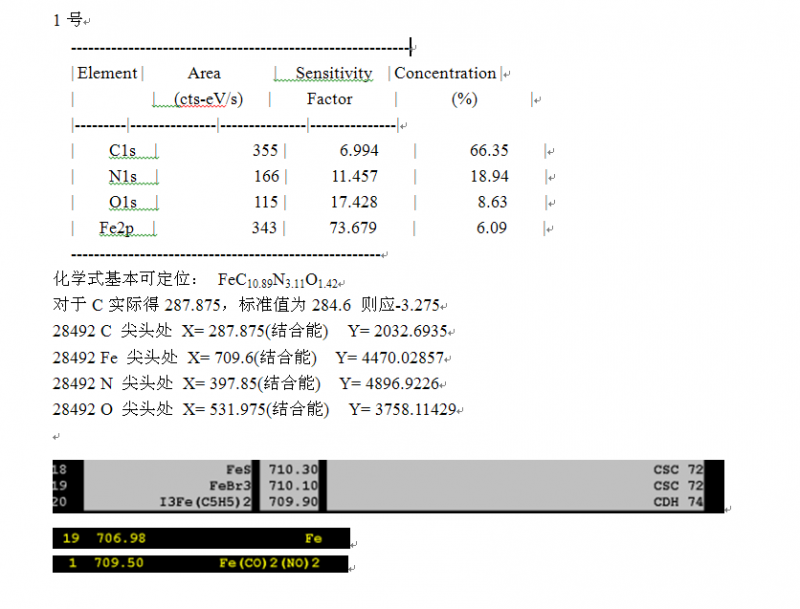Viewport: 800px width, 609px height.
Task: Click the value 'Y= 3758.11429'
Action: [403, 409]
